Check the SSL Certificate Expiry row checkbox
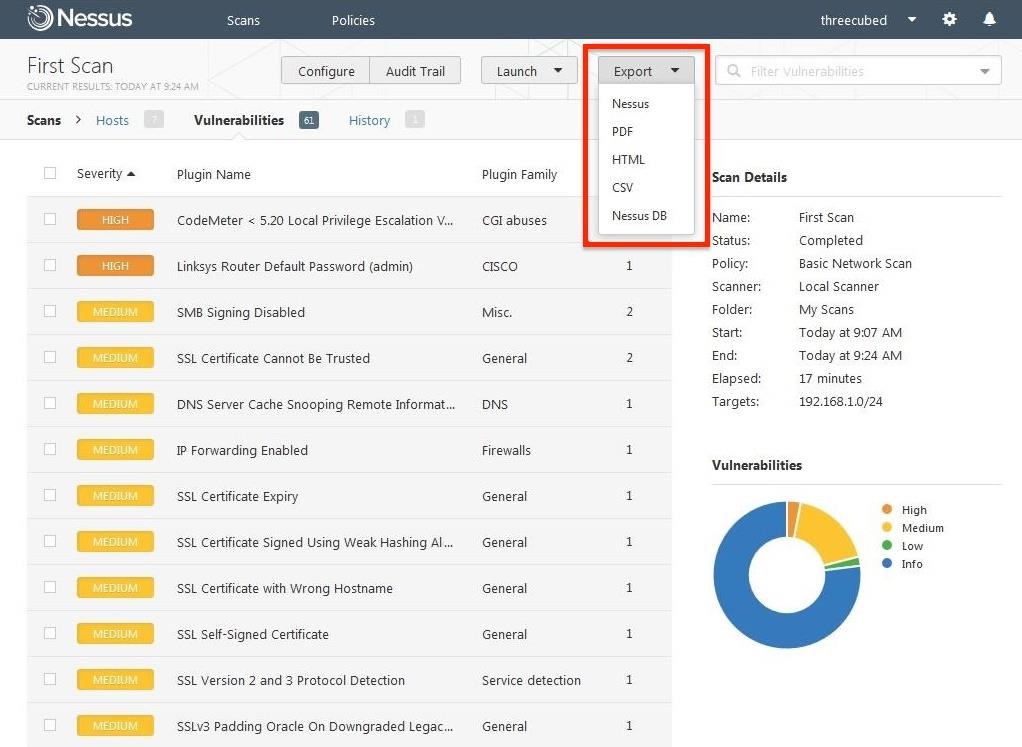Image resolution: width=1022 pixels, height=747 pixels. [x=50, y=496]
